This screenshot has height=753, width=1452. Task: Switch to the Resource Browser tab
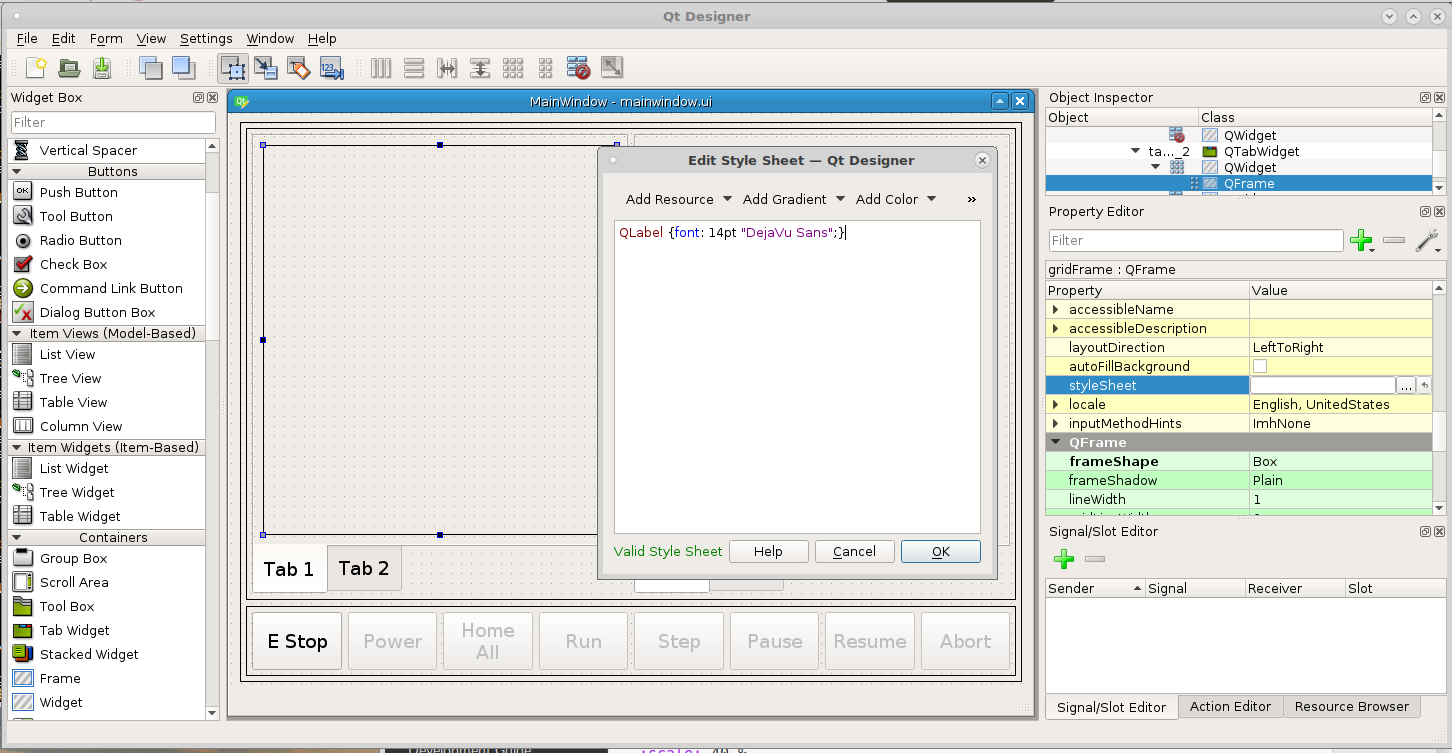click(x=1351, y=706)
